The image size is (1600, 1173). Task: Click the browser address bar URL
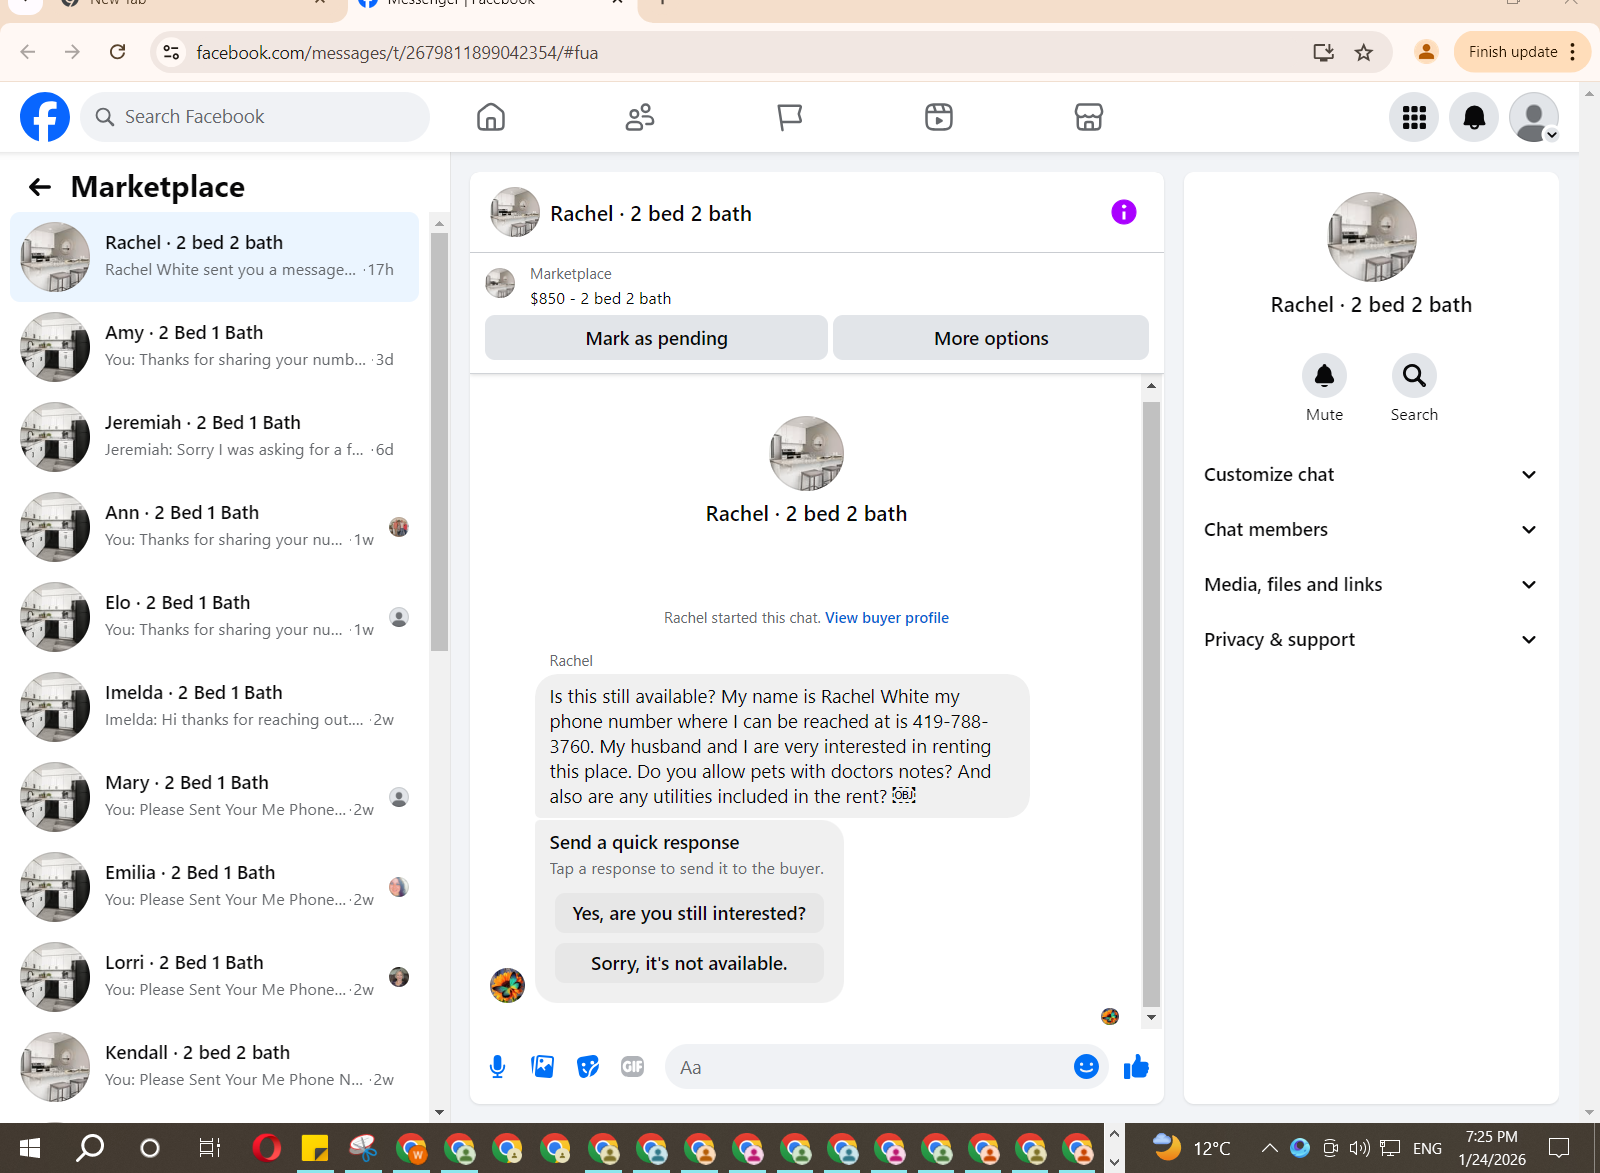pos(397,52)
